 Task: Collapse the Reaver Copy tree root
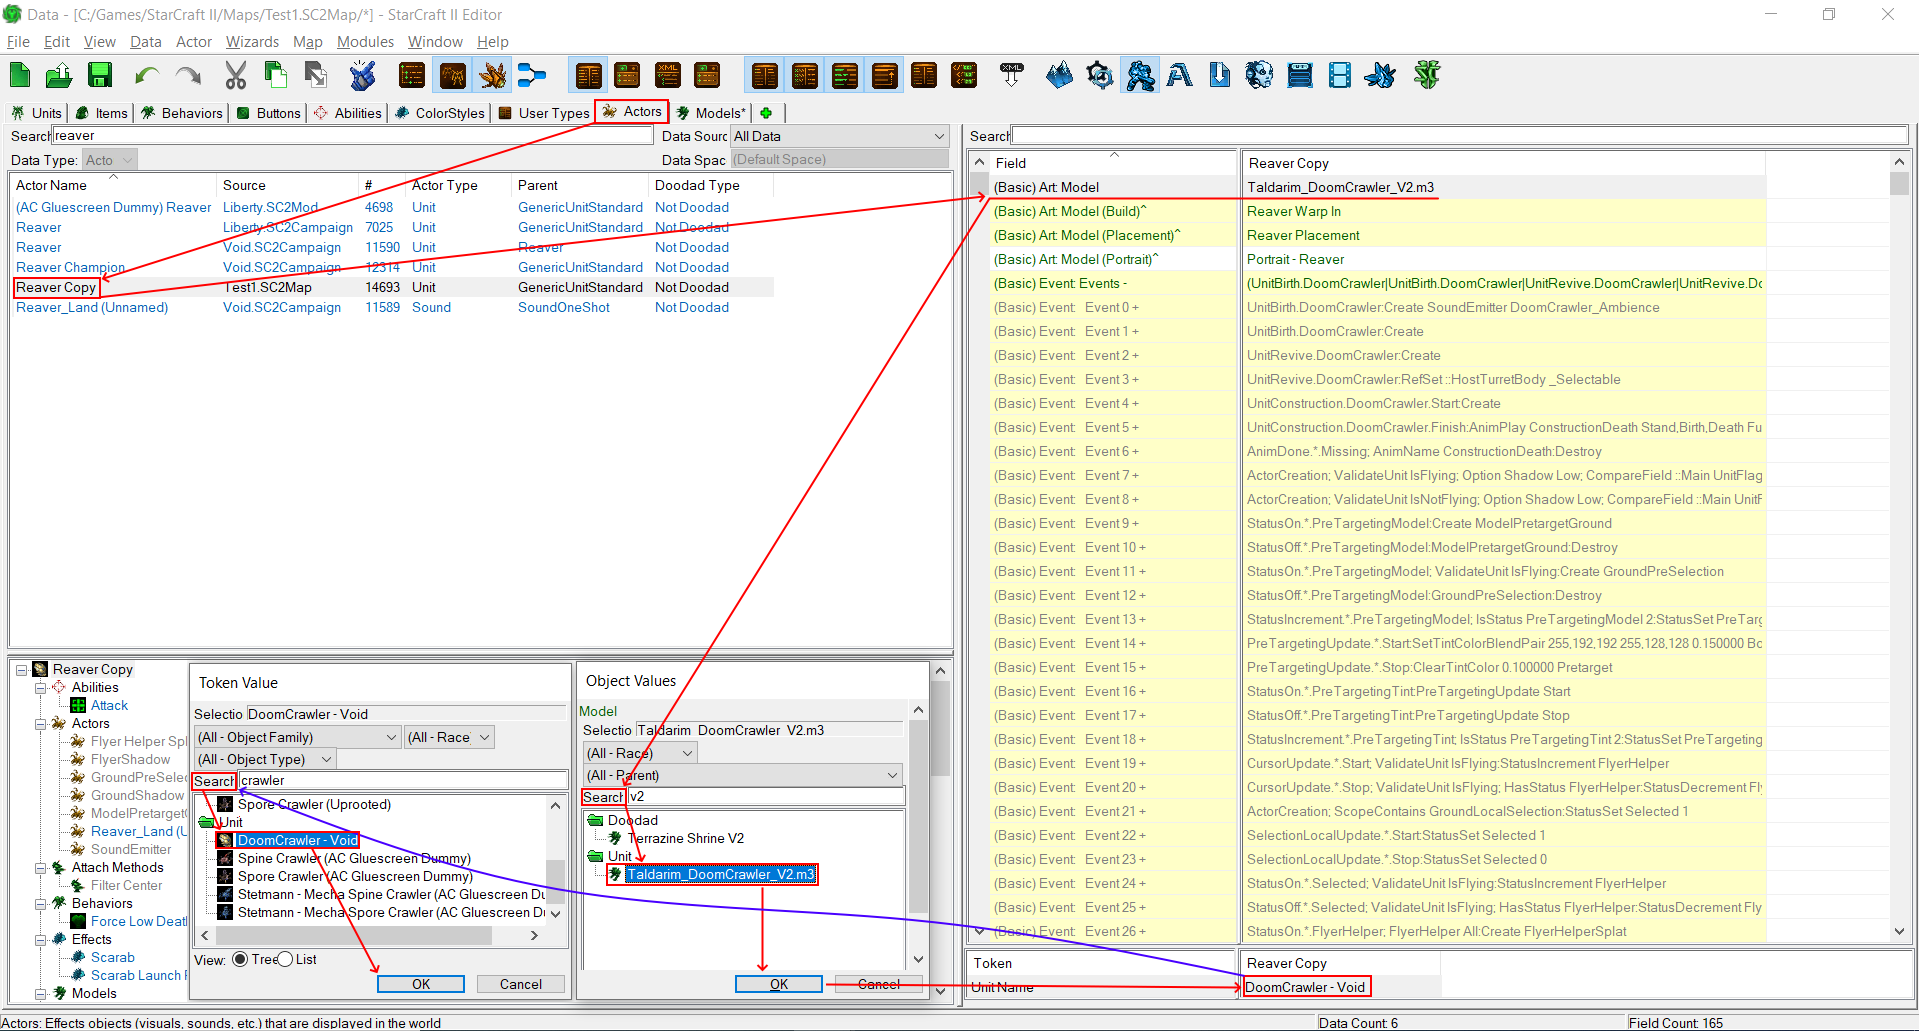click(x=21, y=670)
